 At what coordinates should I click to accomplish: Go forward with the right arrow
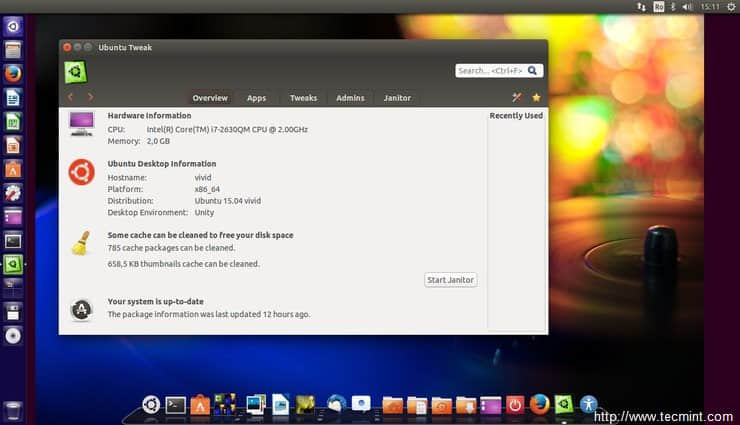click(90, 97)
